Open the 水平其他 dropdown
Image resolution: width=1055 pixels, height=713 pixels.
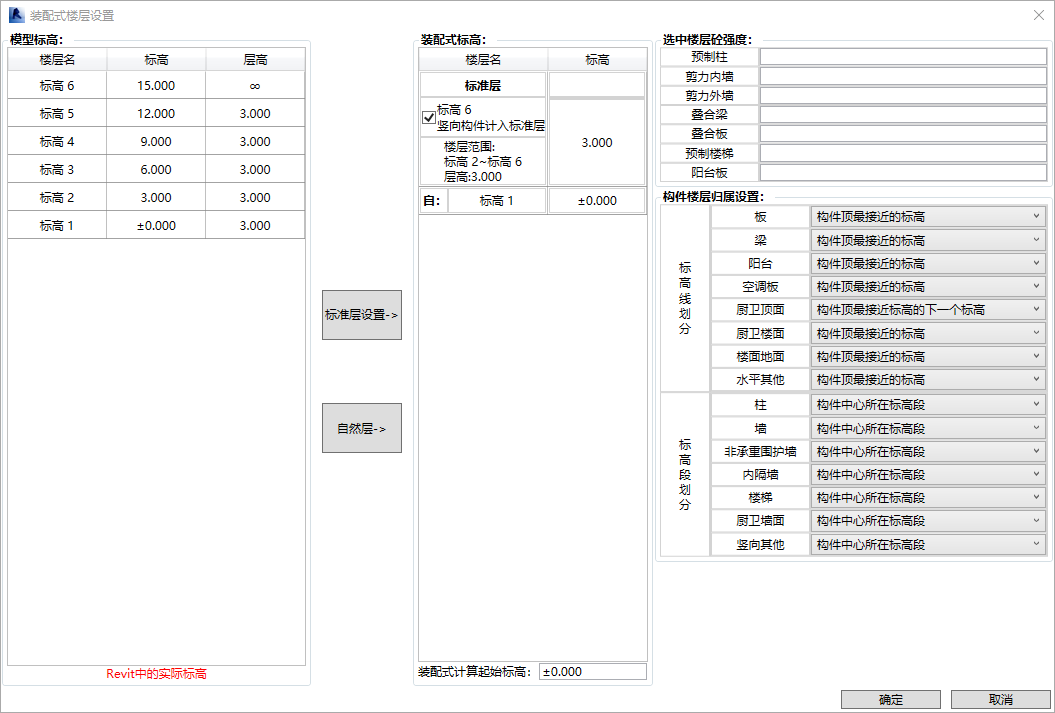tap(928, 380)
